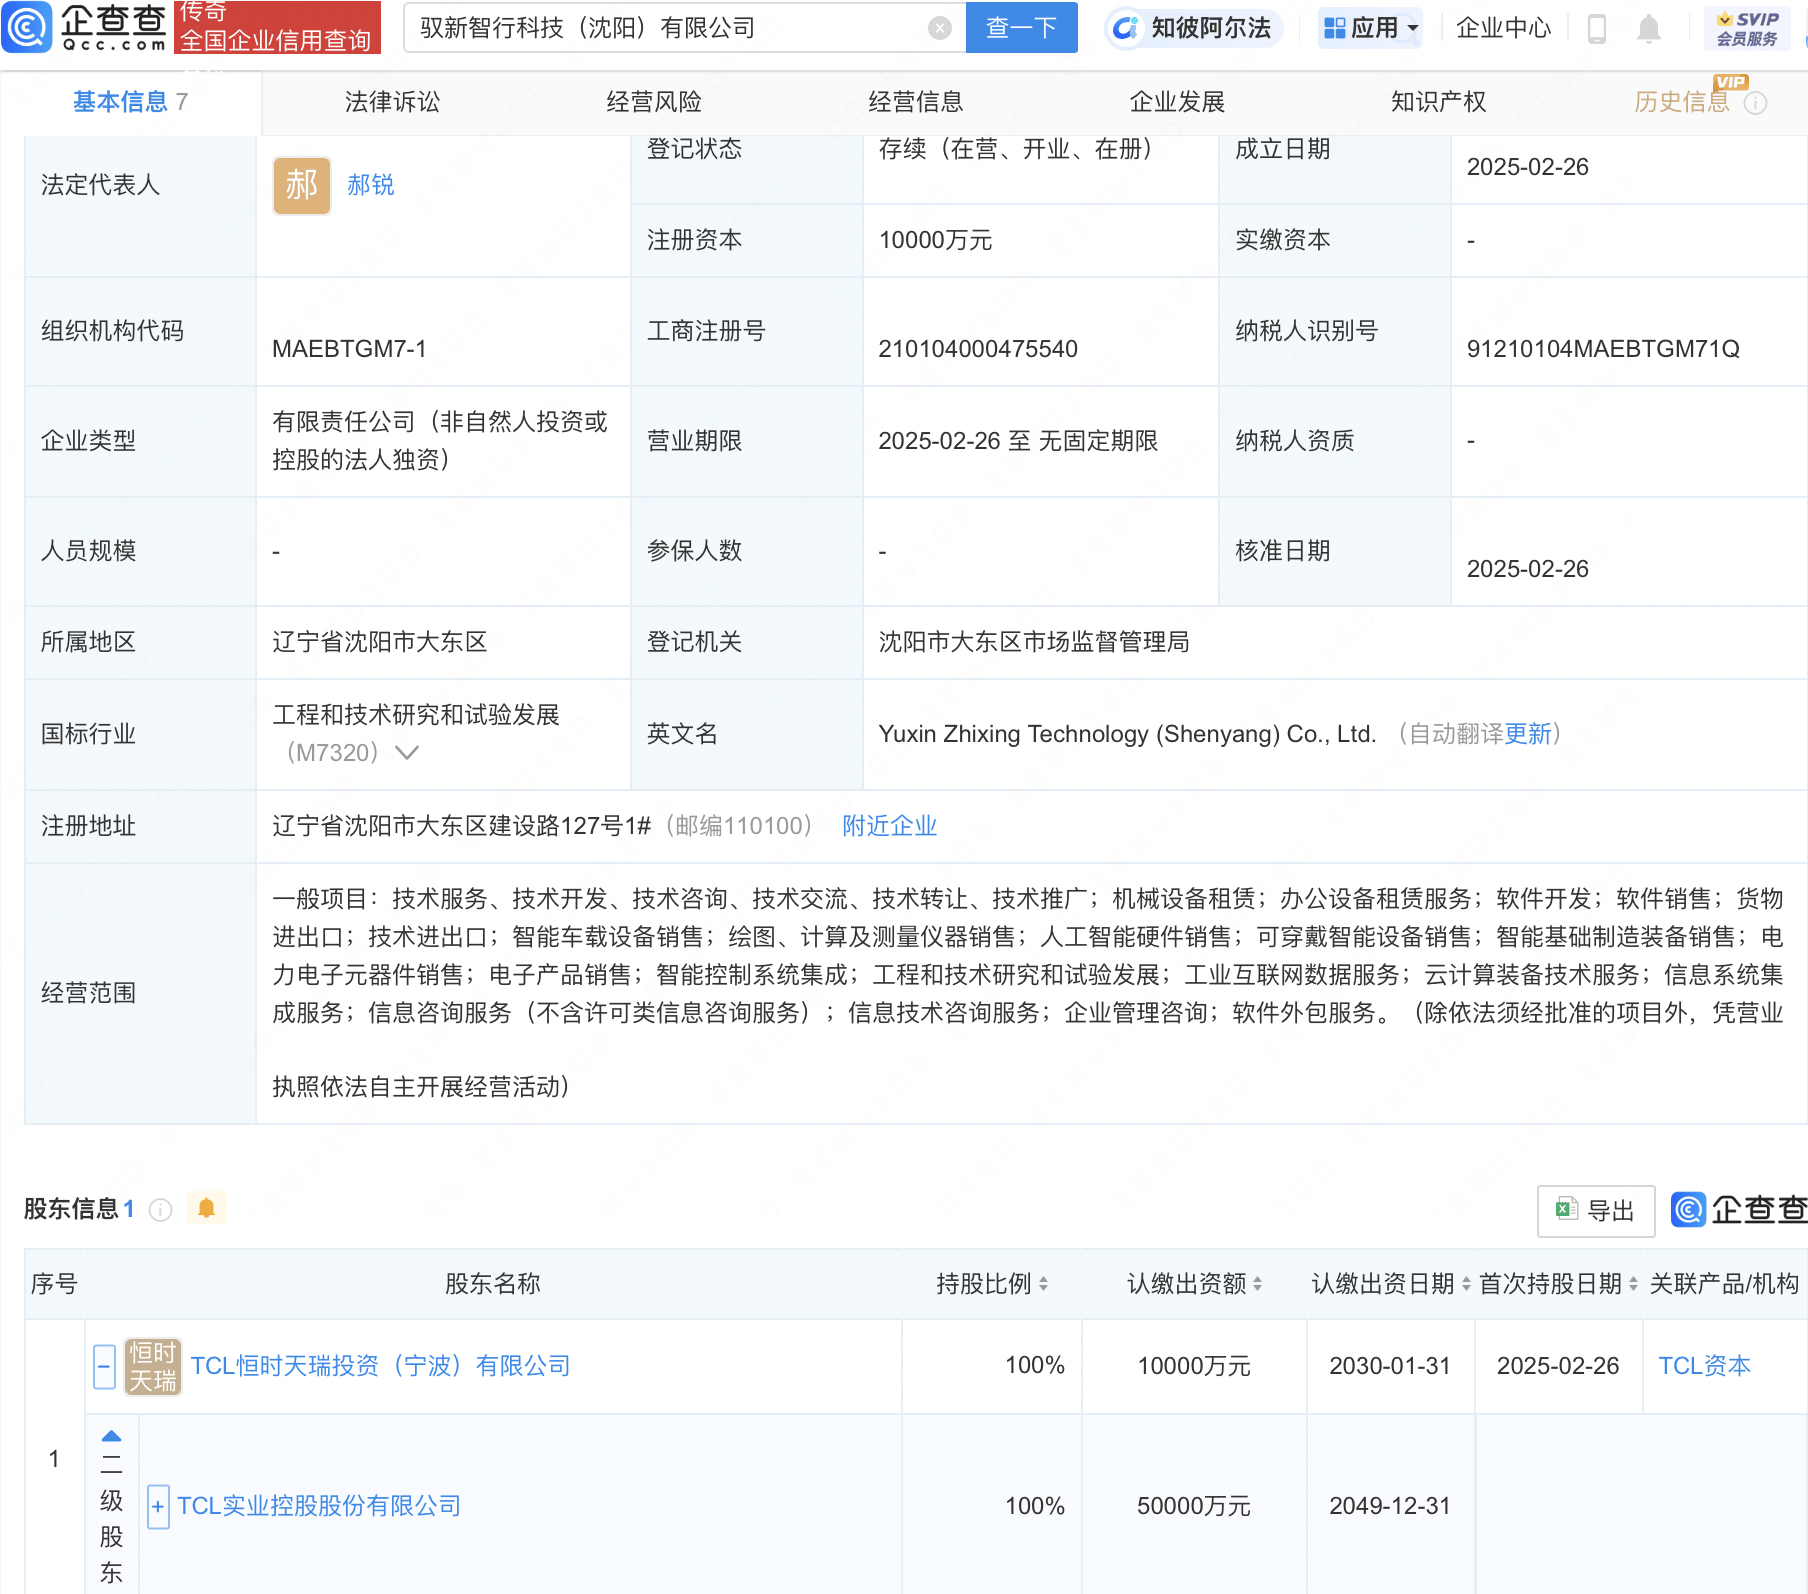This screenshot has width=1808, height=1594.
Task: Click 沈阳市大东区市场监督管理局 text
Action: coord(1034,642)
